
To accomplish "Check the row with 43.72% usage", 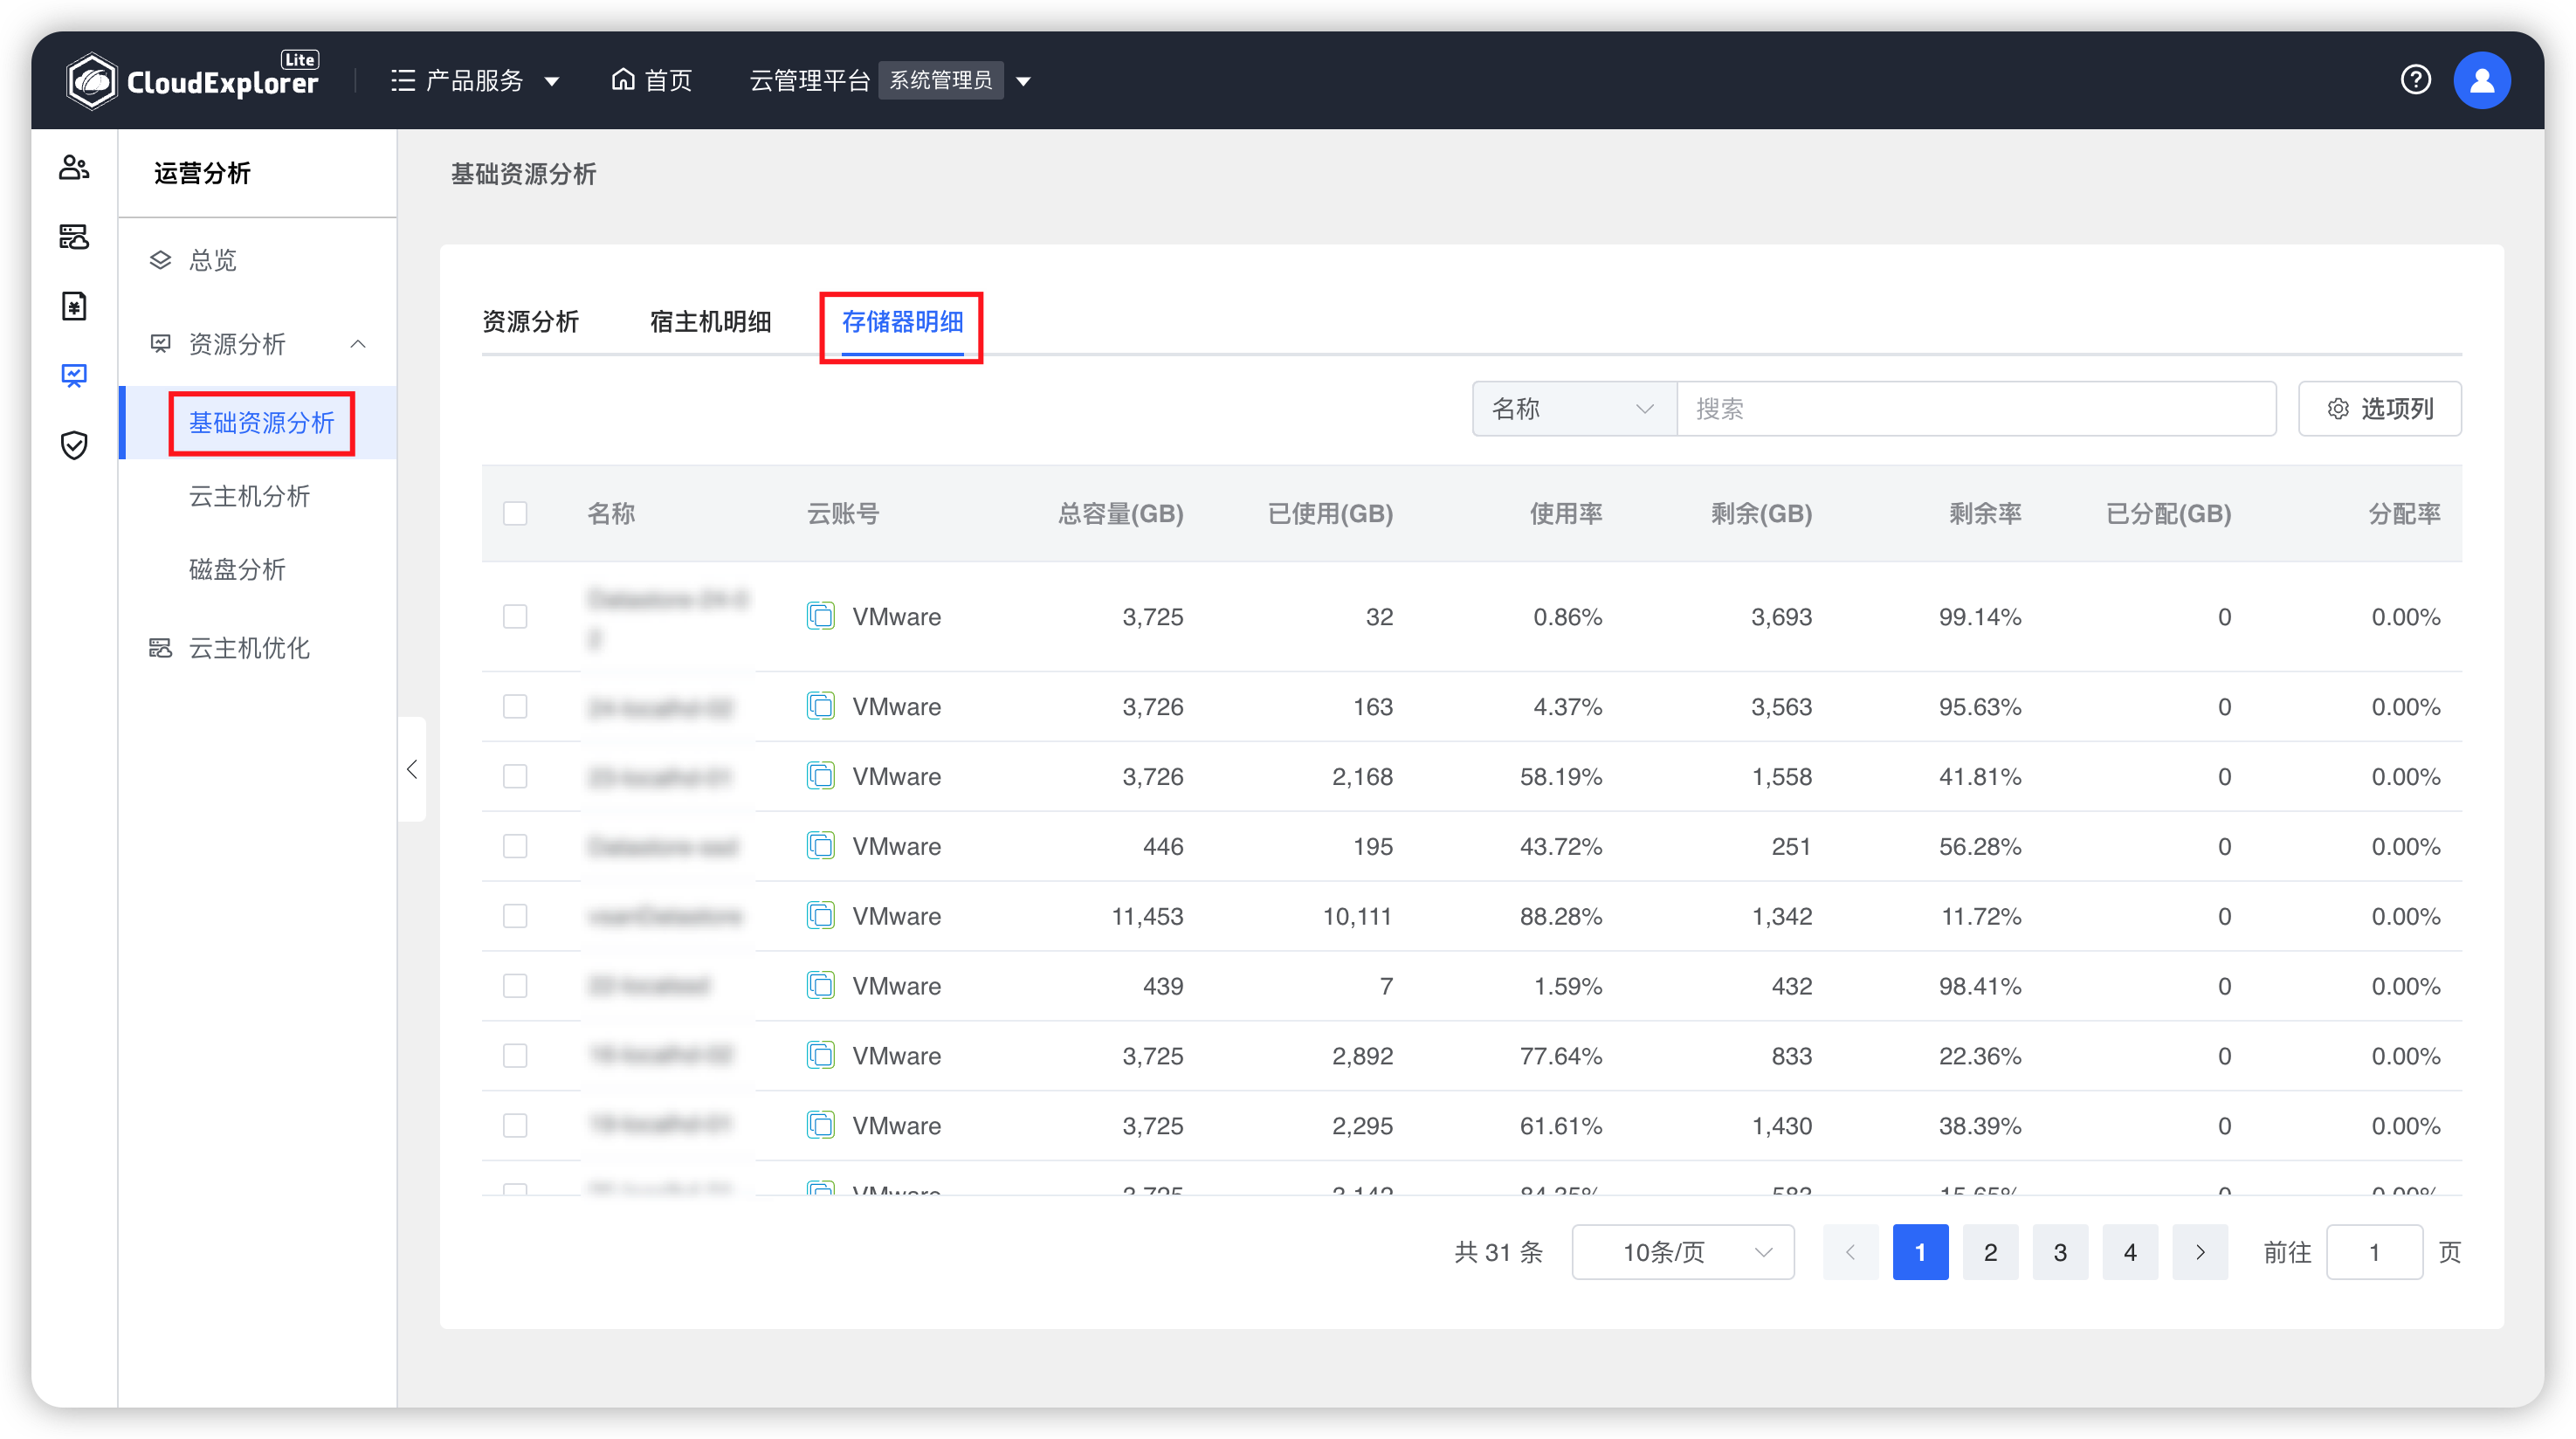I will click(x=515, y=846).
